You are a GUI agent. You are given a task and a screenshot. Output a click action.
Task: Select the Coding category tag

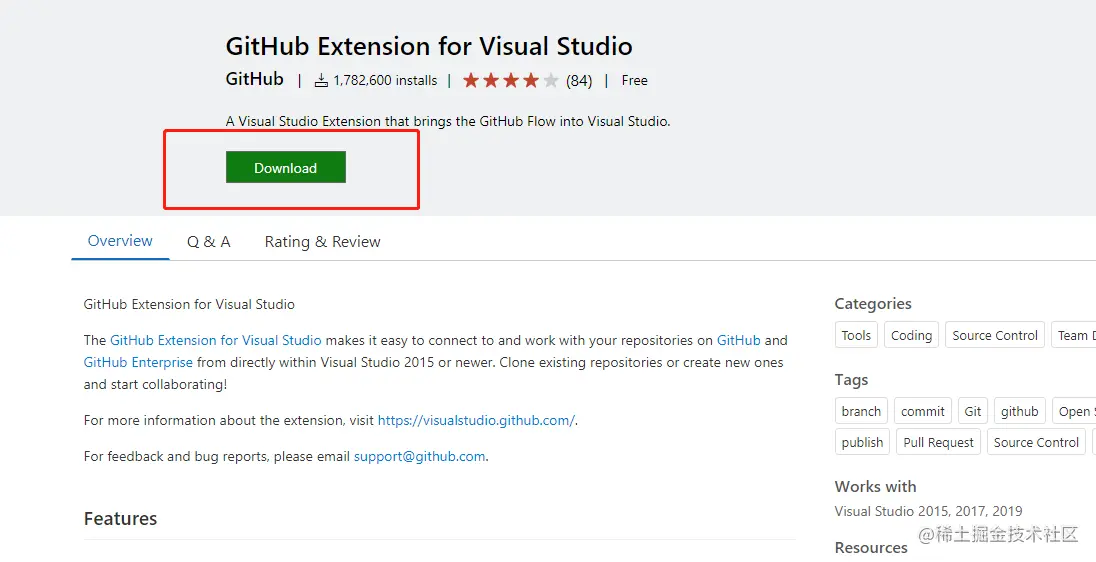point(911,335)
